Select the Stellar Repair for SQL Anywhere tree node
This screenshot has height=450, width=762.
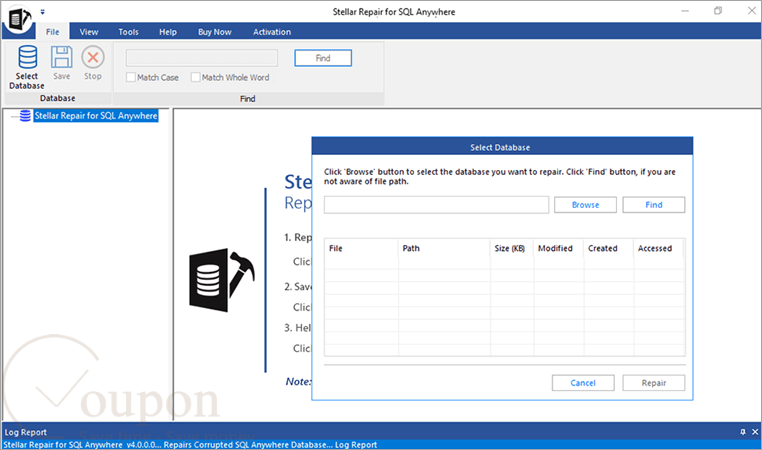click(96, 116)
